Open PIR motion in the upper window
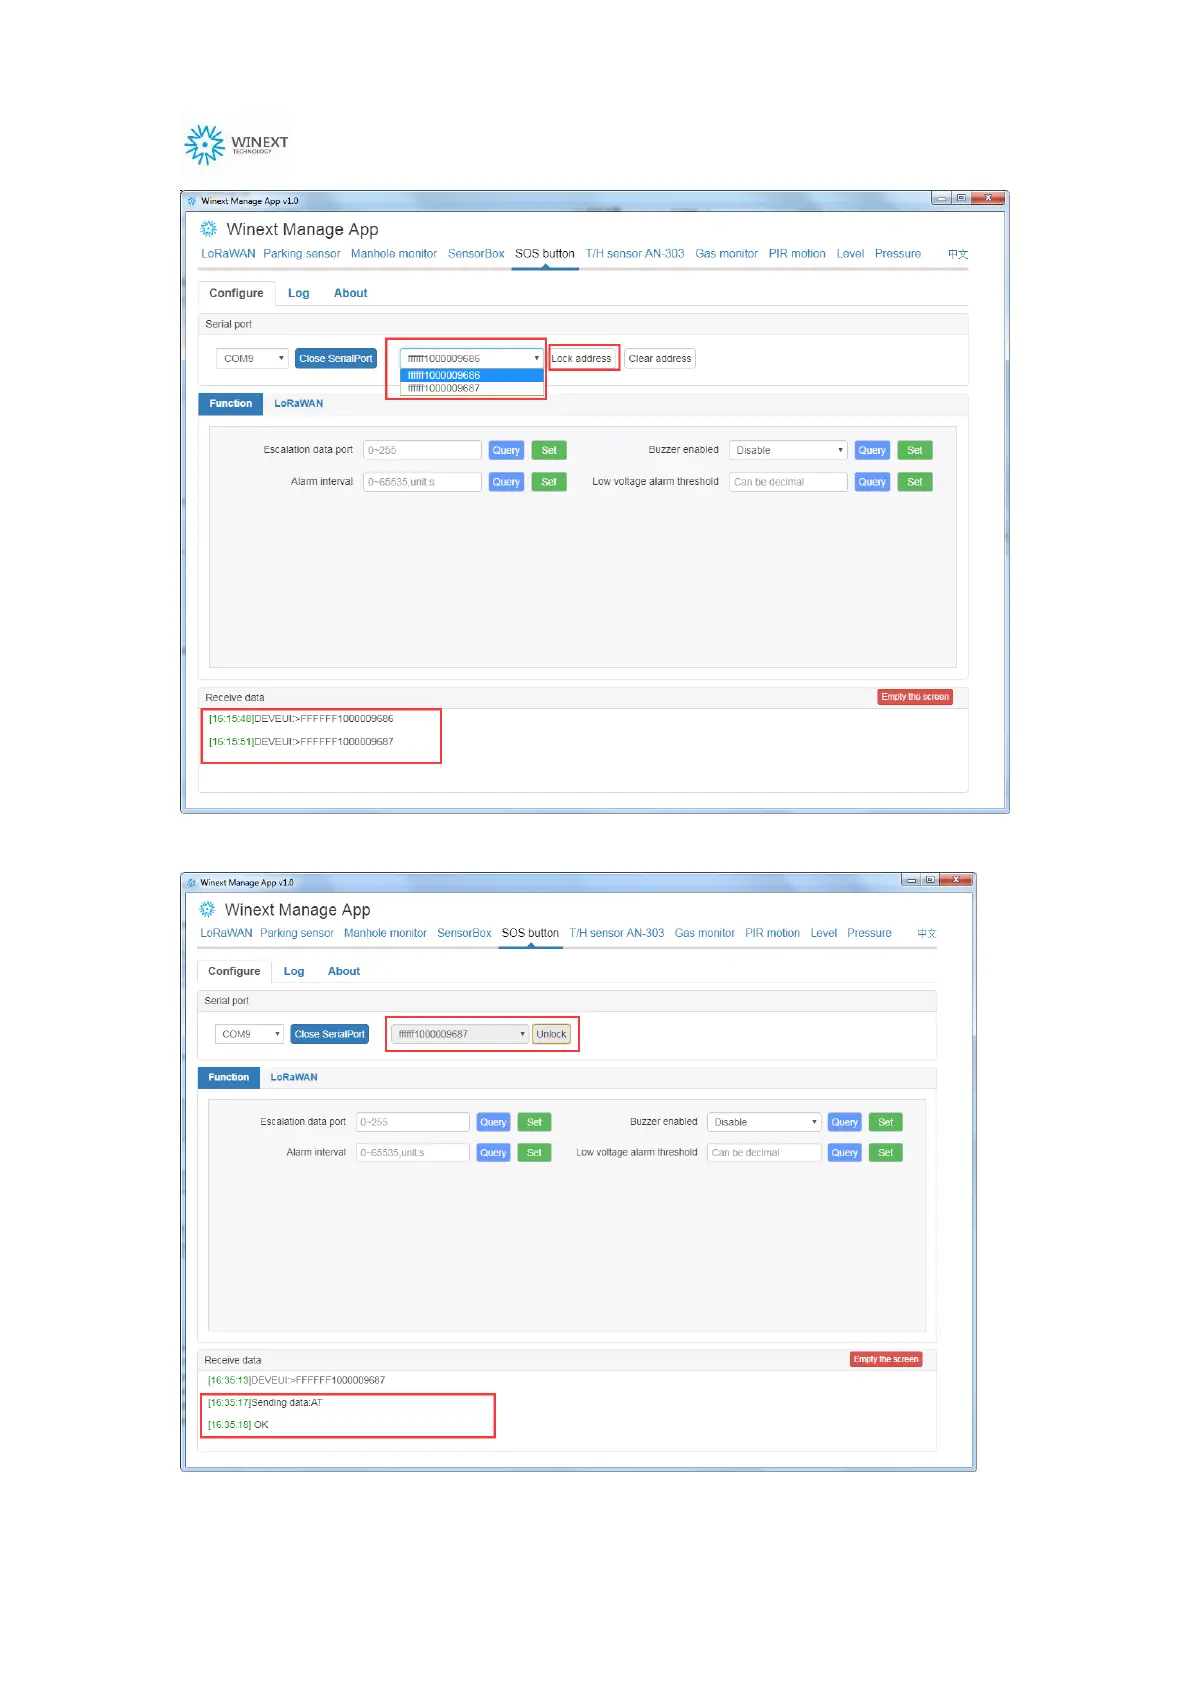This screenshot has height=1684, width=1191. pos(797,254)
